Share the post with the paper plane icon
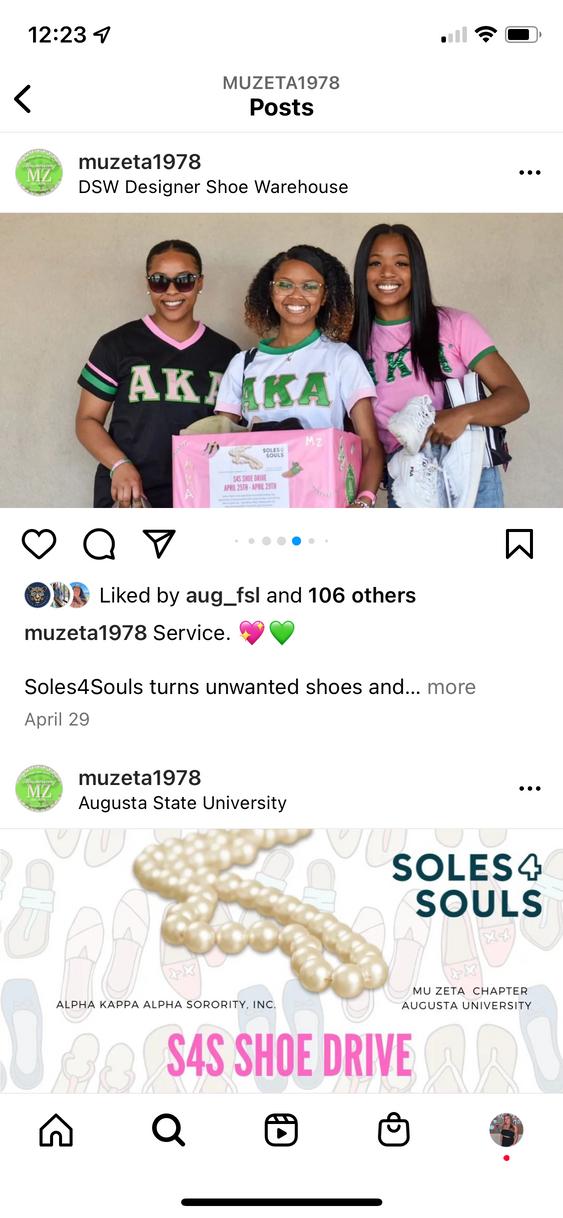The image size is (563, 1218). point(159,544)
